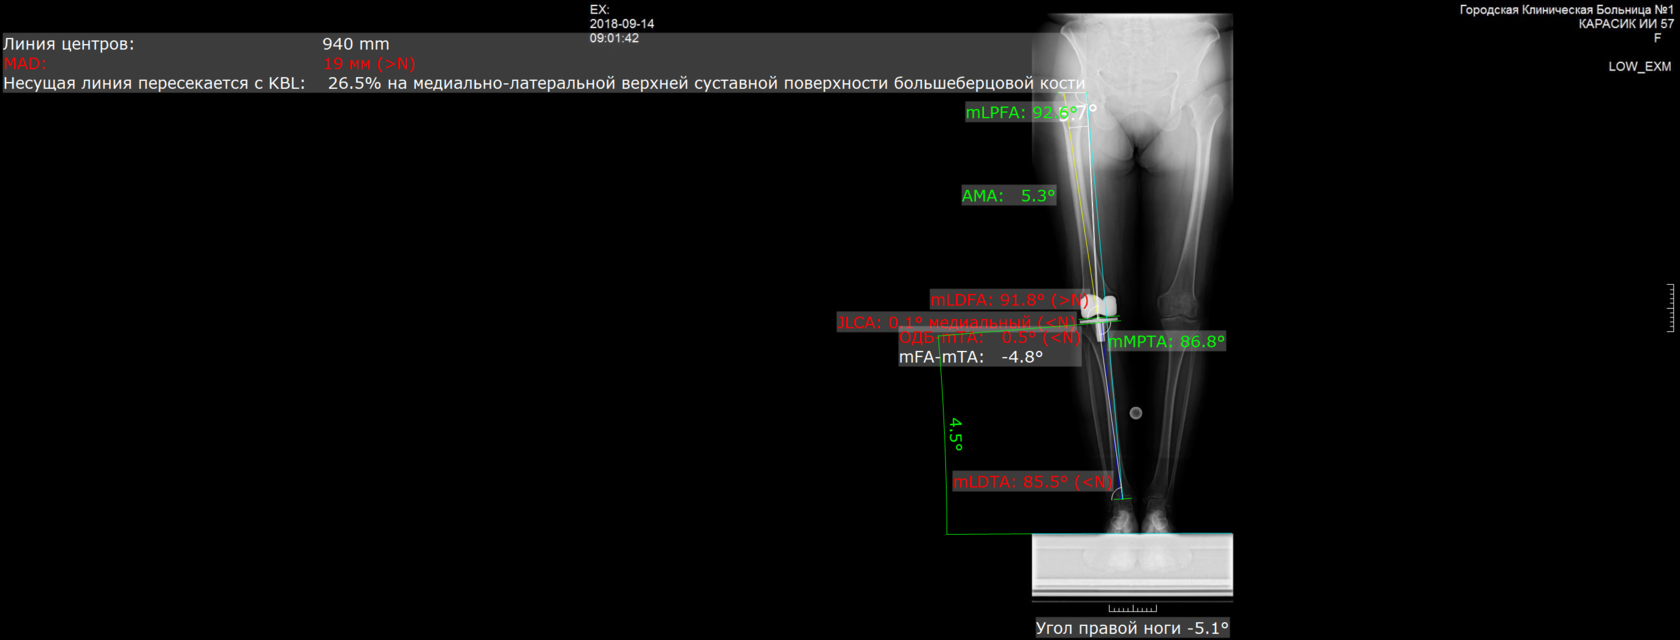Select the 26.5% tibial surface text
Screen dimensions: 1680x640
click(706, 83)
